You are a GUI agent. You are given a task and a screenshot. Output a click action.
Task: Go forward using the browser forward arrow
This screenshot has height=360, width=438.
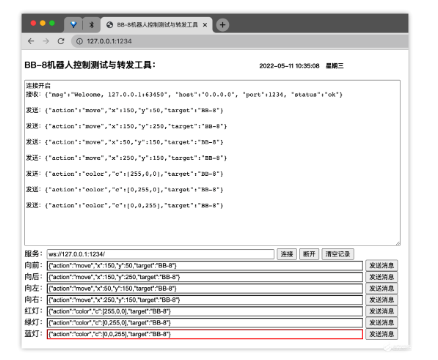46,41
